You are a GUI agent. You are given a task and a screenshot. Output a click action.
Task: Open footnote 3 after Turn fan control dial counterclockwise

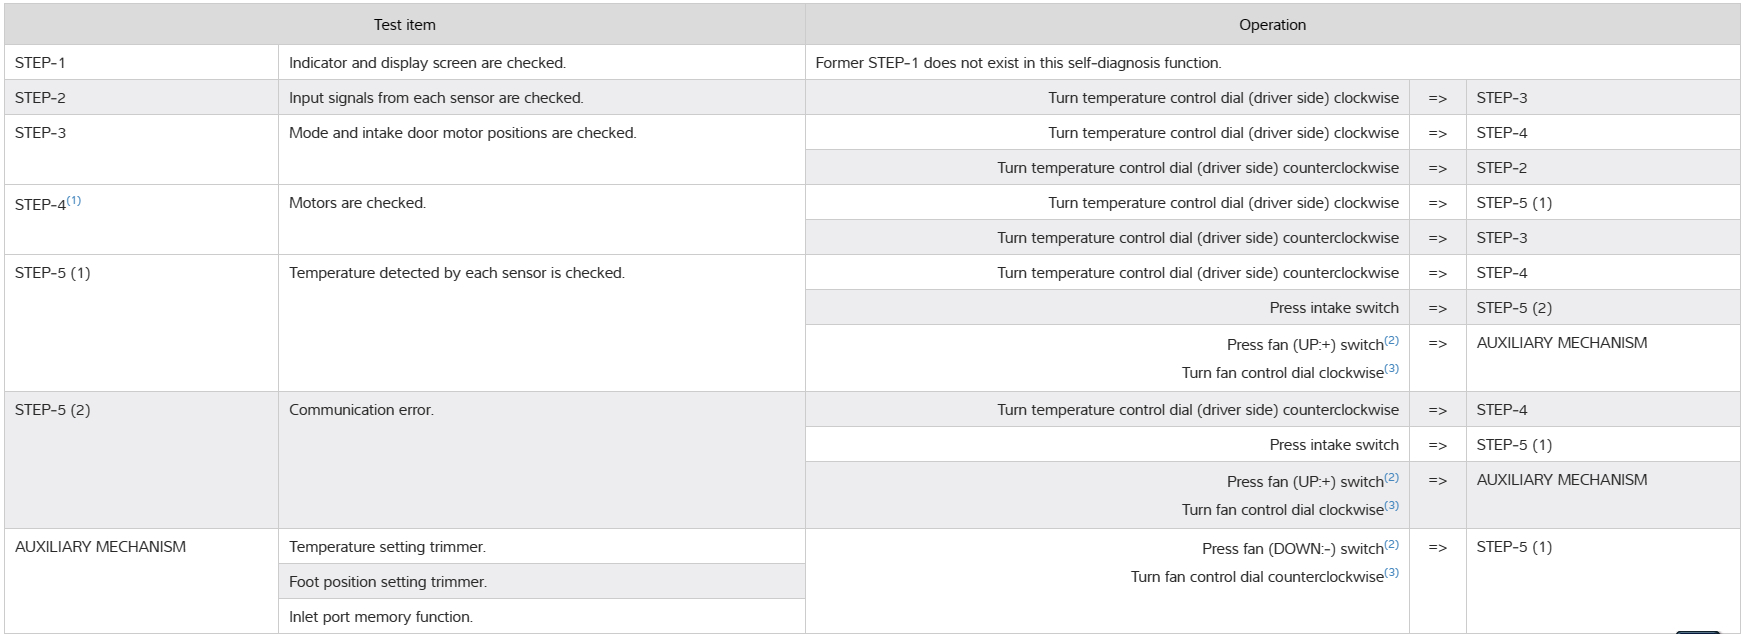pos(1392,572)
